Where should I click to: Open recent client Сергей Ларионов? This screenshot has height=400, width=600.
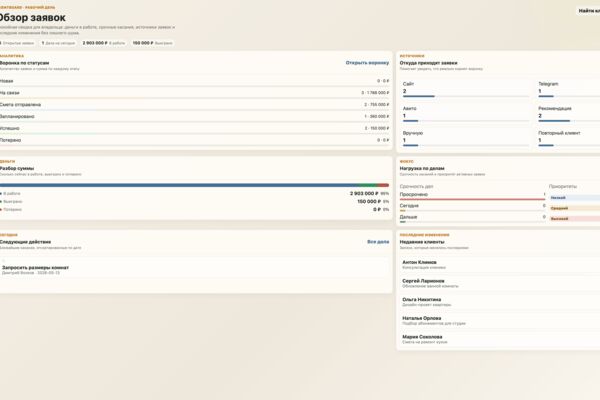(500, 283)
